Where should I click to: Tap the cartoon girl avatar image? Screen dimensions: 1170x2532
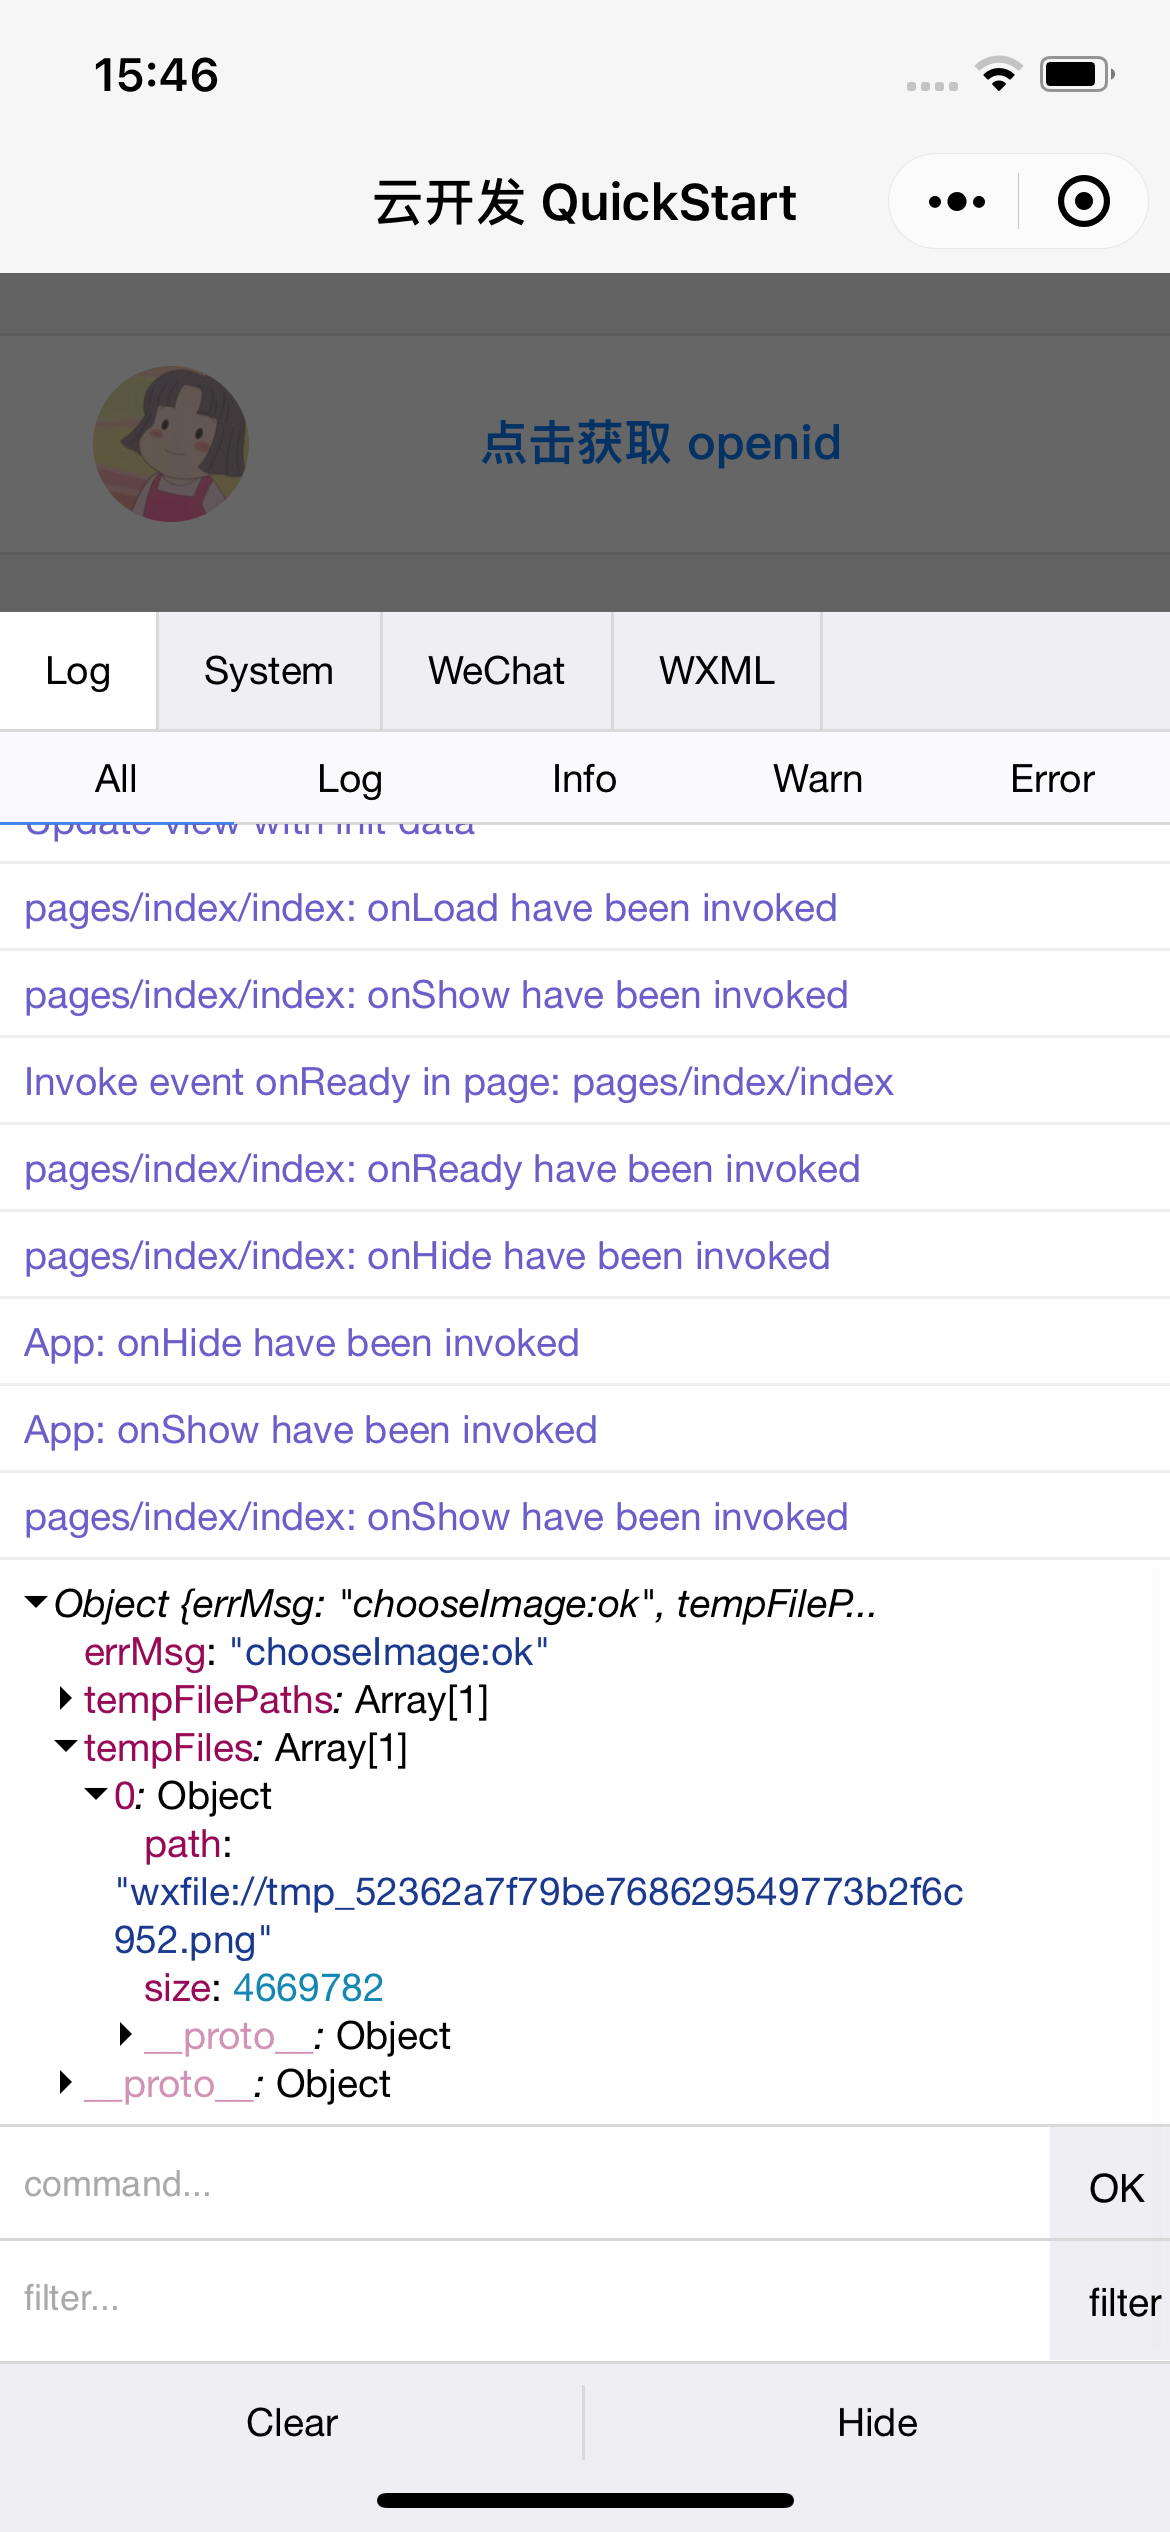171,443
